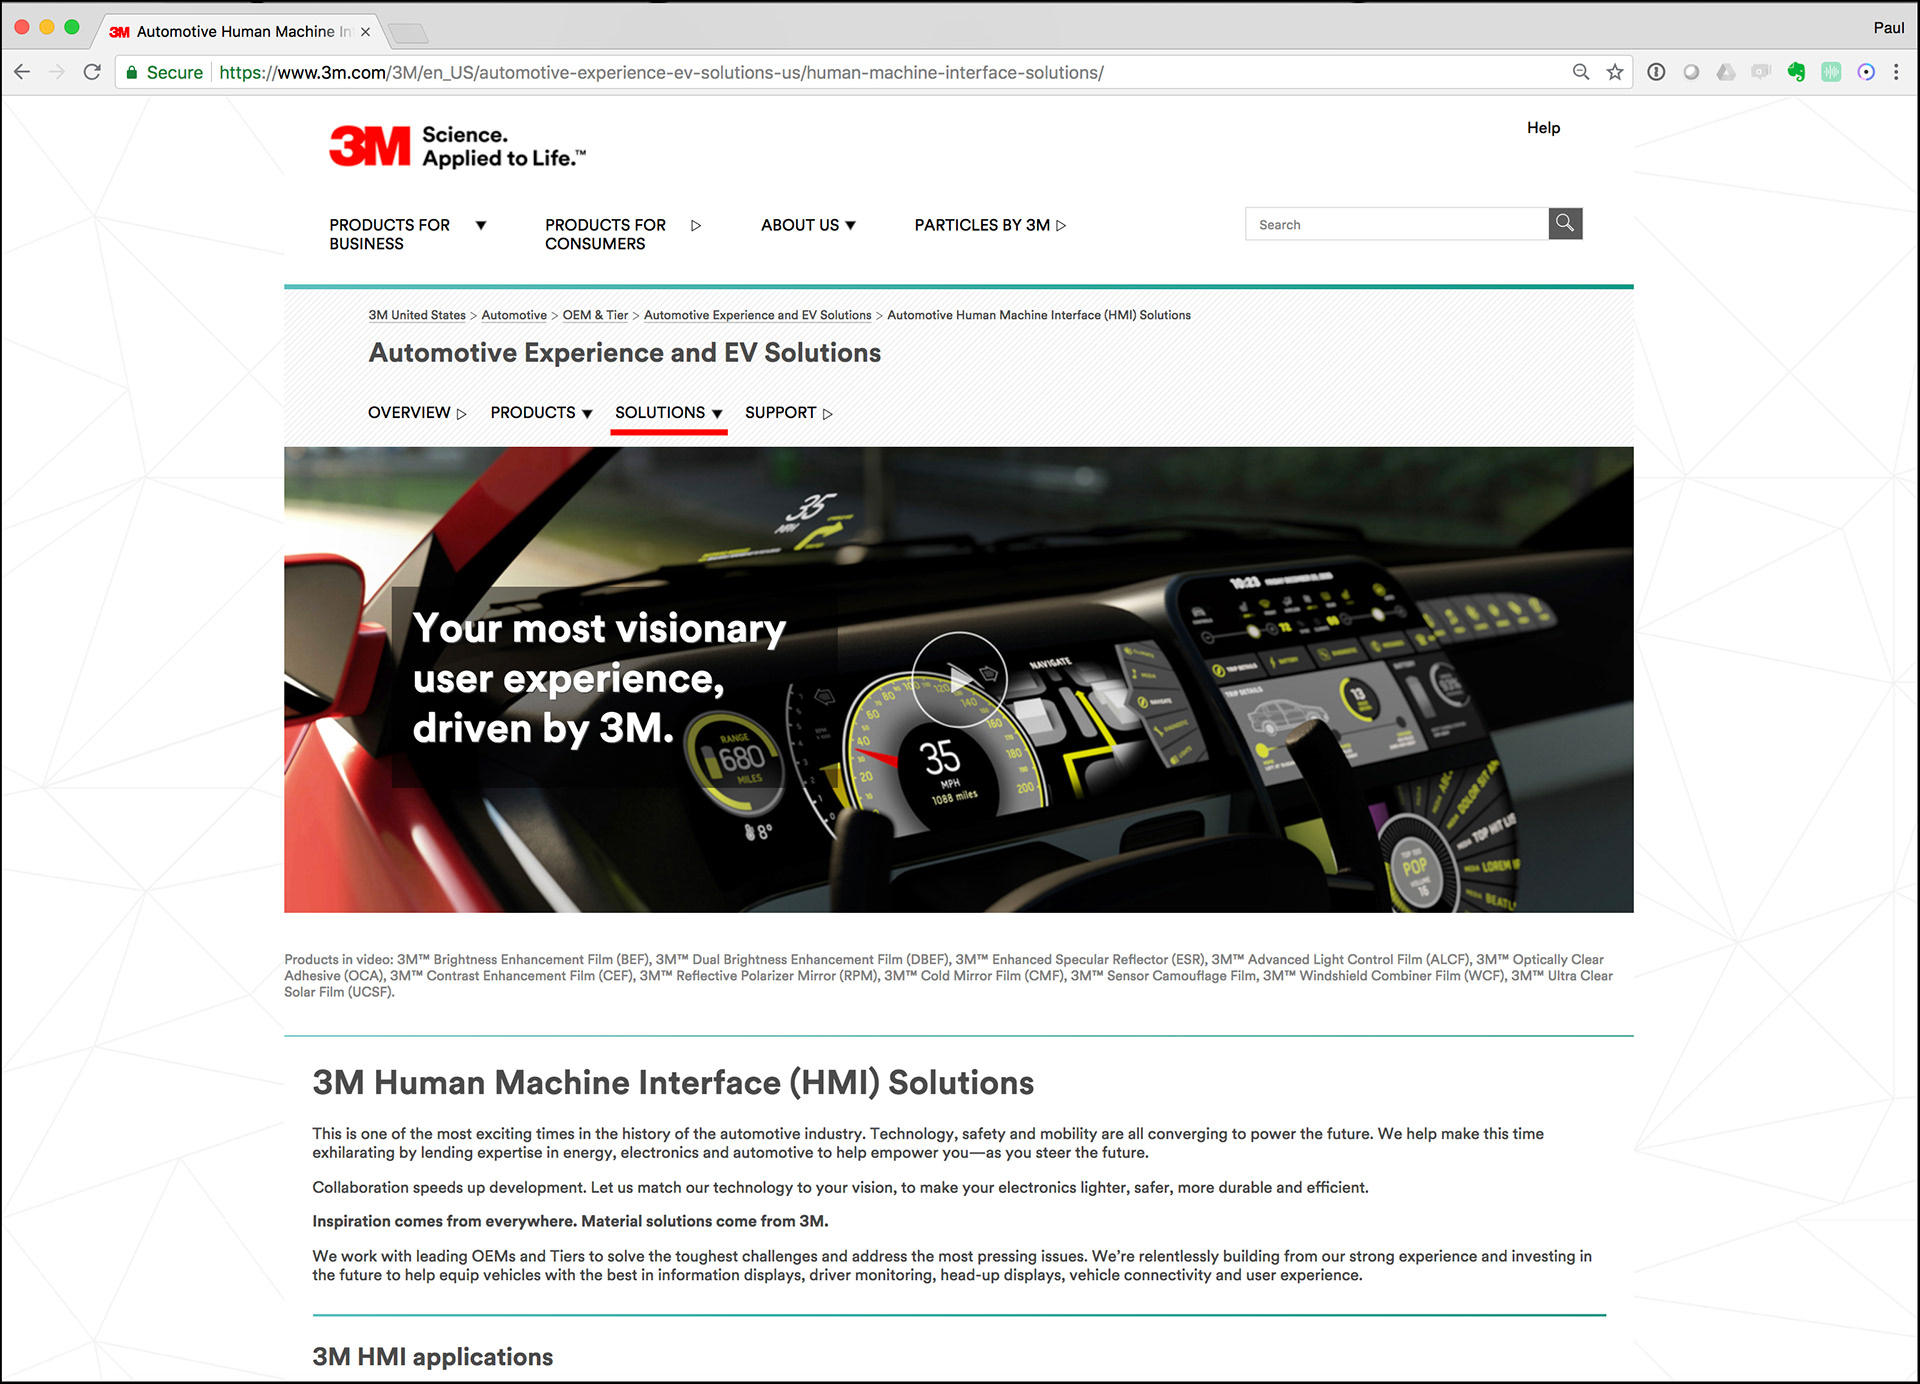The image size is (1920, 1384).
Task: Click the grey circle extension icon
Action: pyautogui.click(x=1691, y=72)
